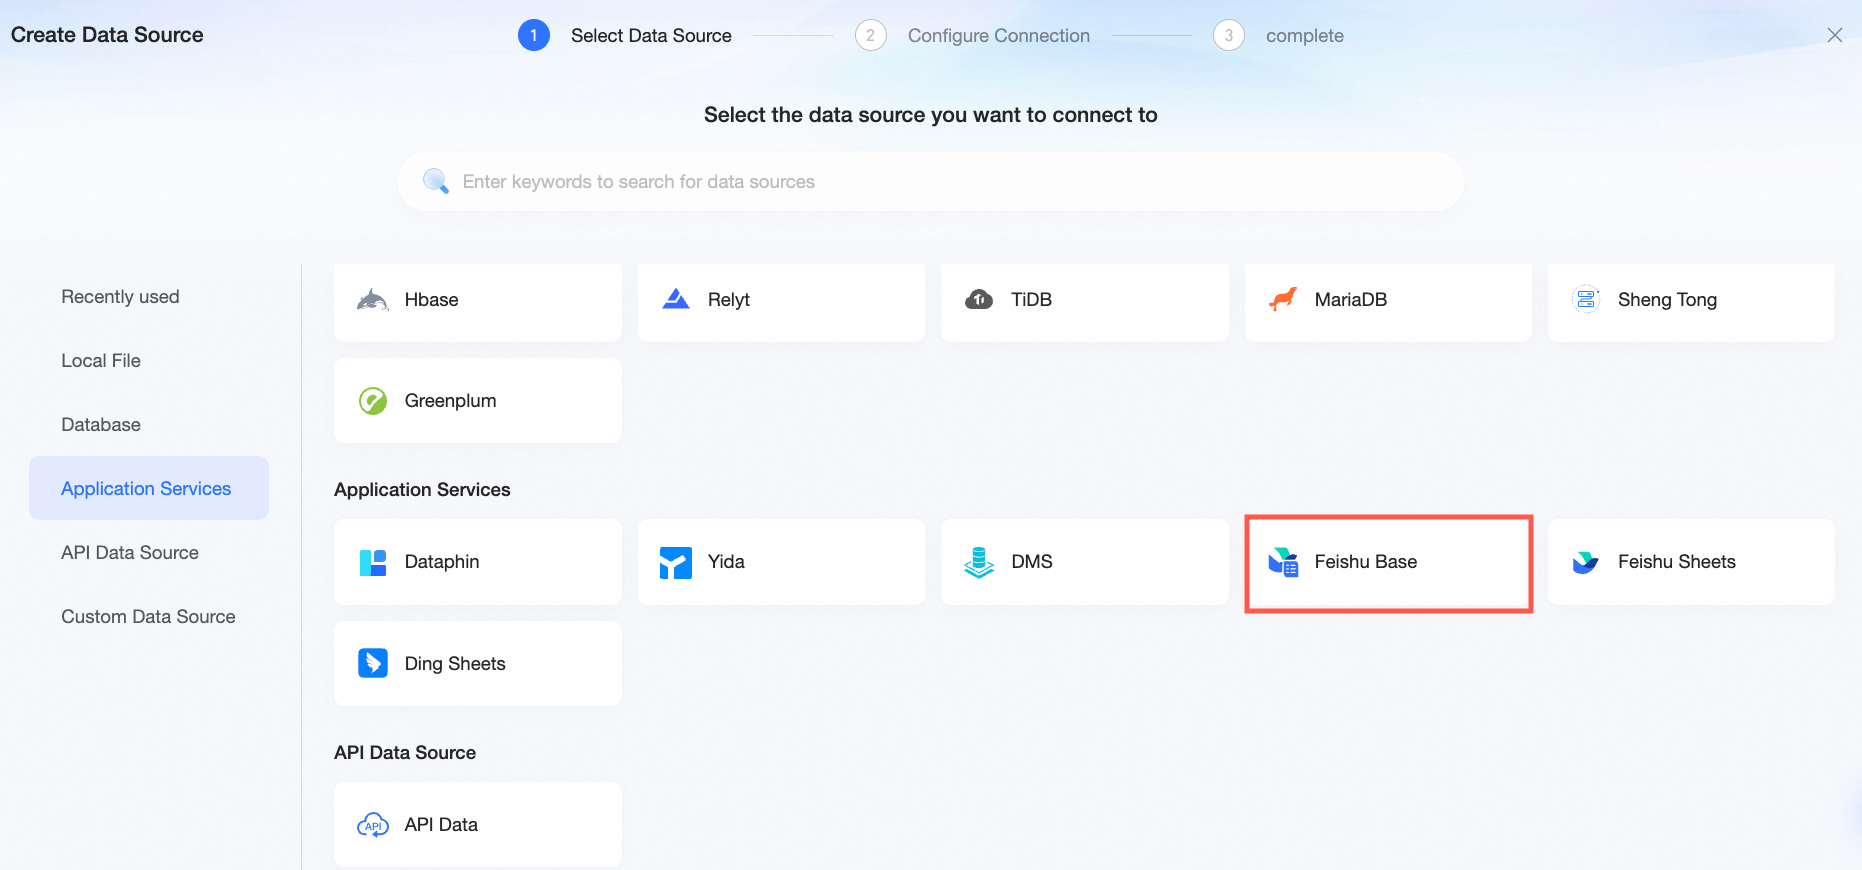Open the Custom Data Source category
This screenshot has width=1862, height=870.
pos(148,617)
